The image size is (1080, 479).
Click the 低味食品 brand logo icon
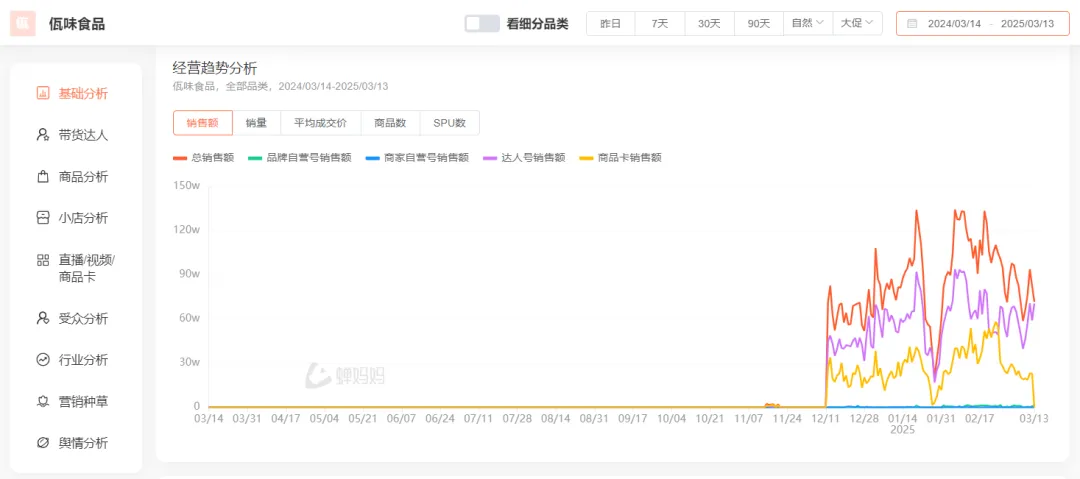[x=23, y=23]
